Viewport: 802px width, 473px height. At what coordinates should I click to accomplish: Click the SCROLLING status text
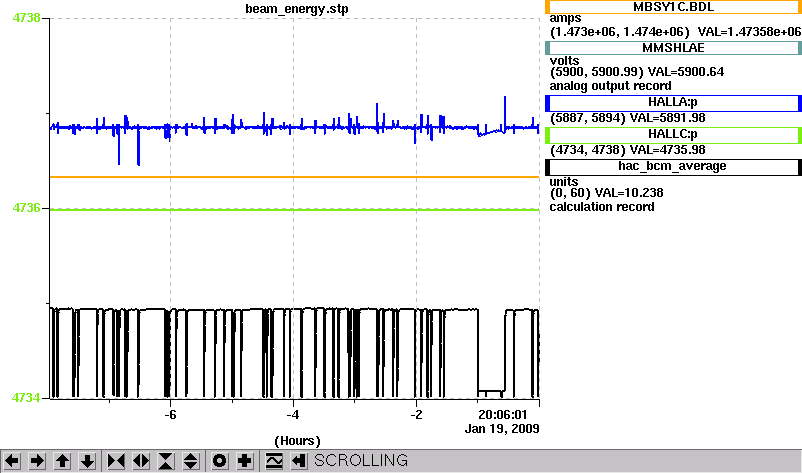361,461
